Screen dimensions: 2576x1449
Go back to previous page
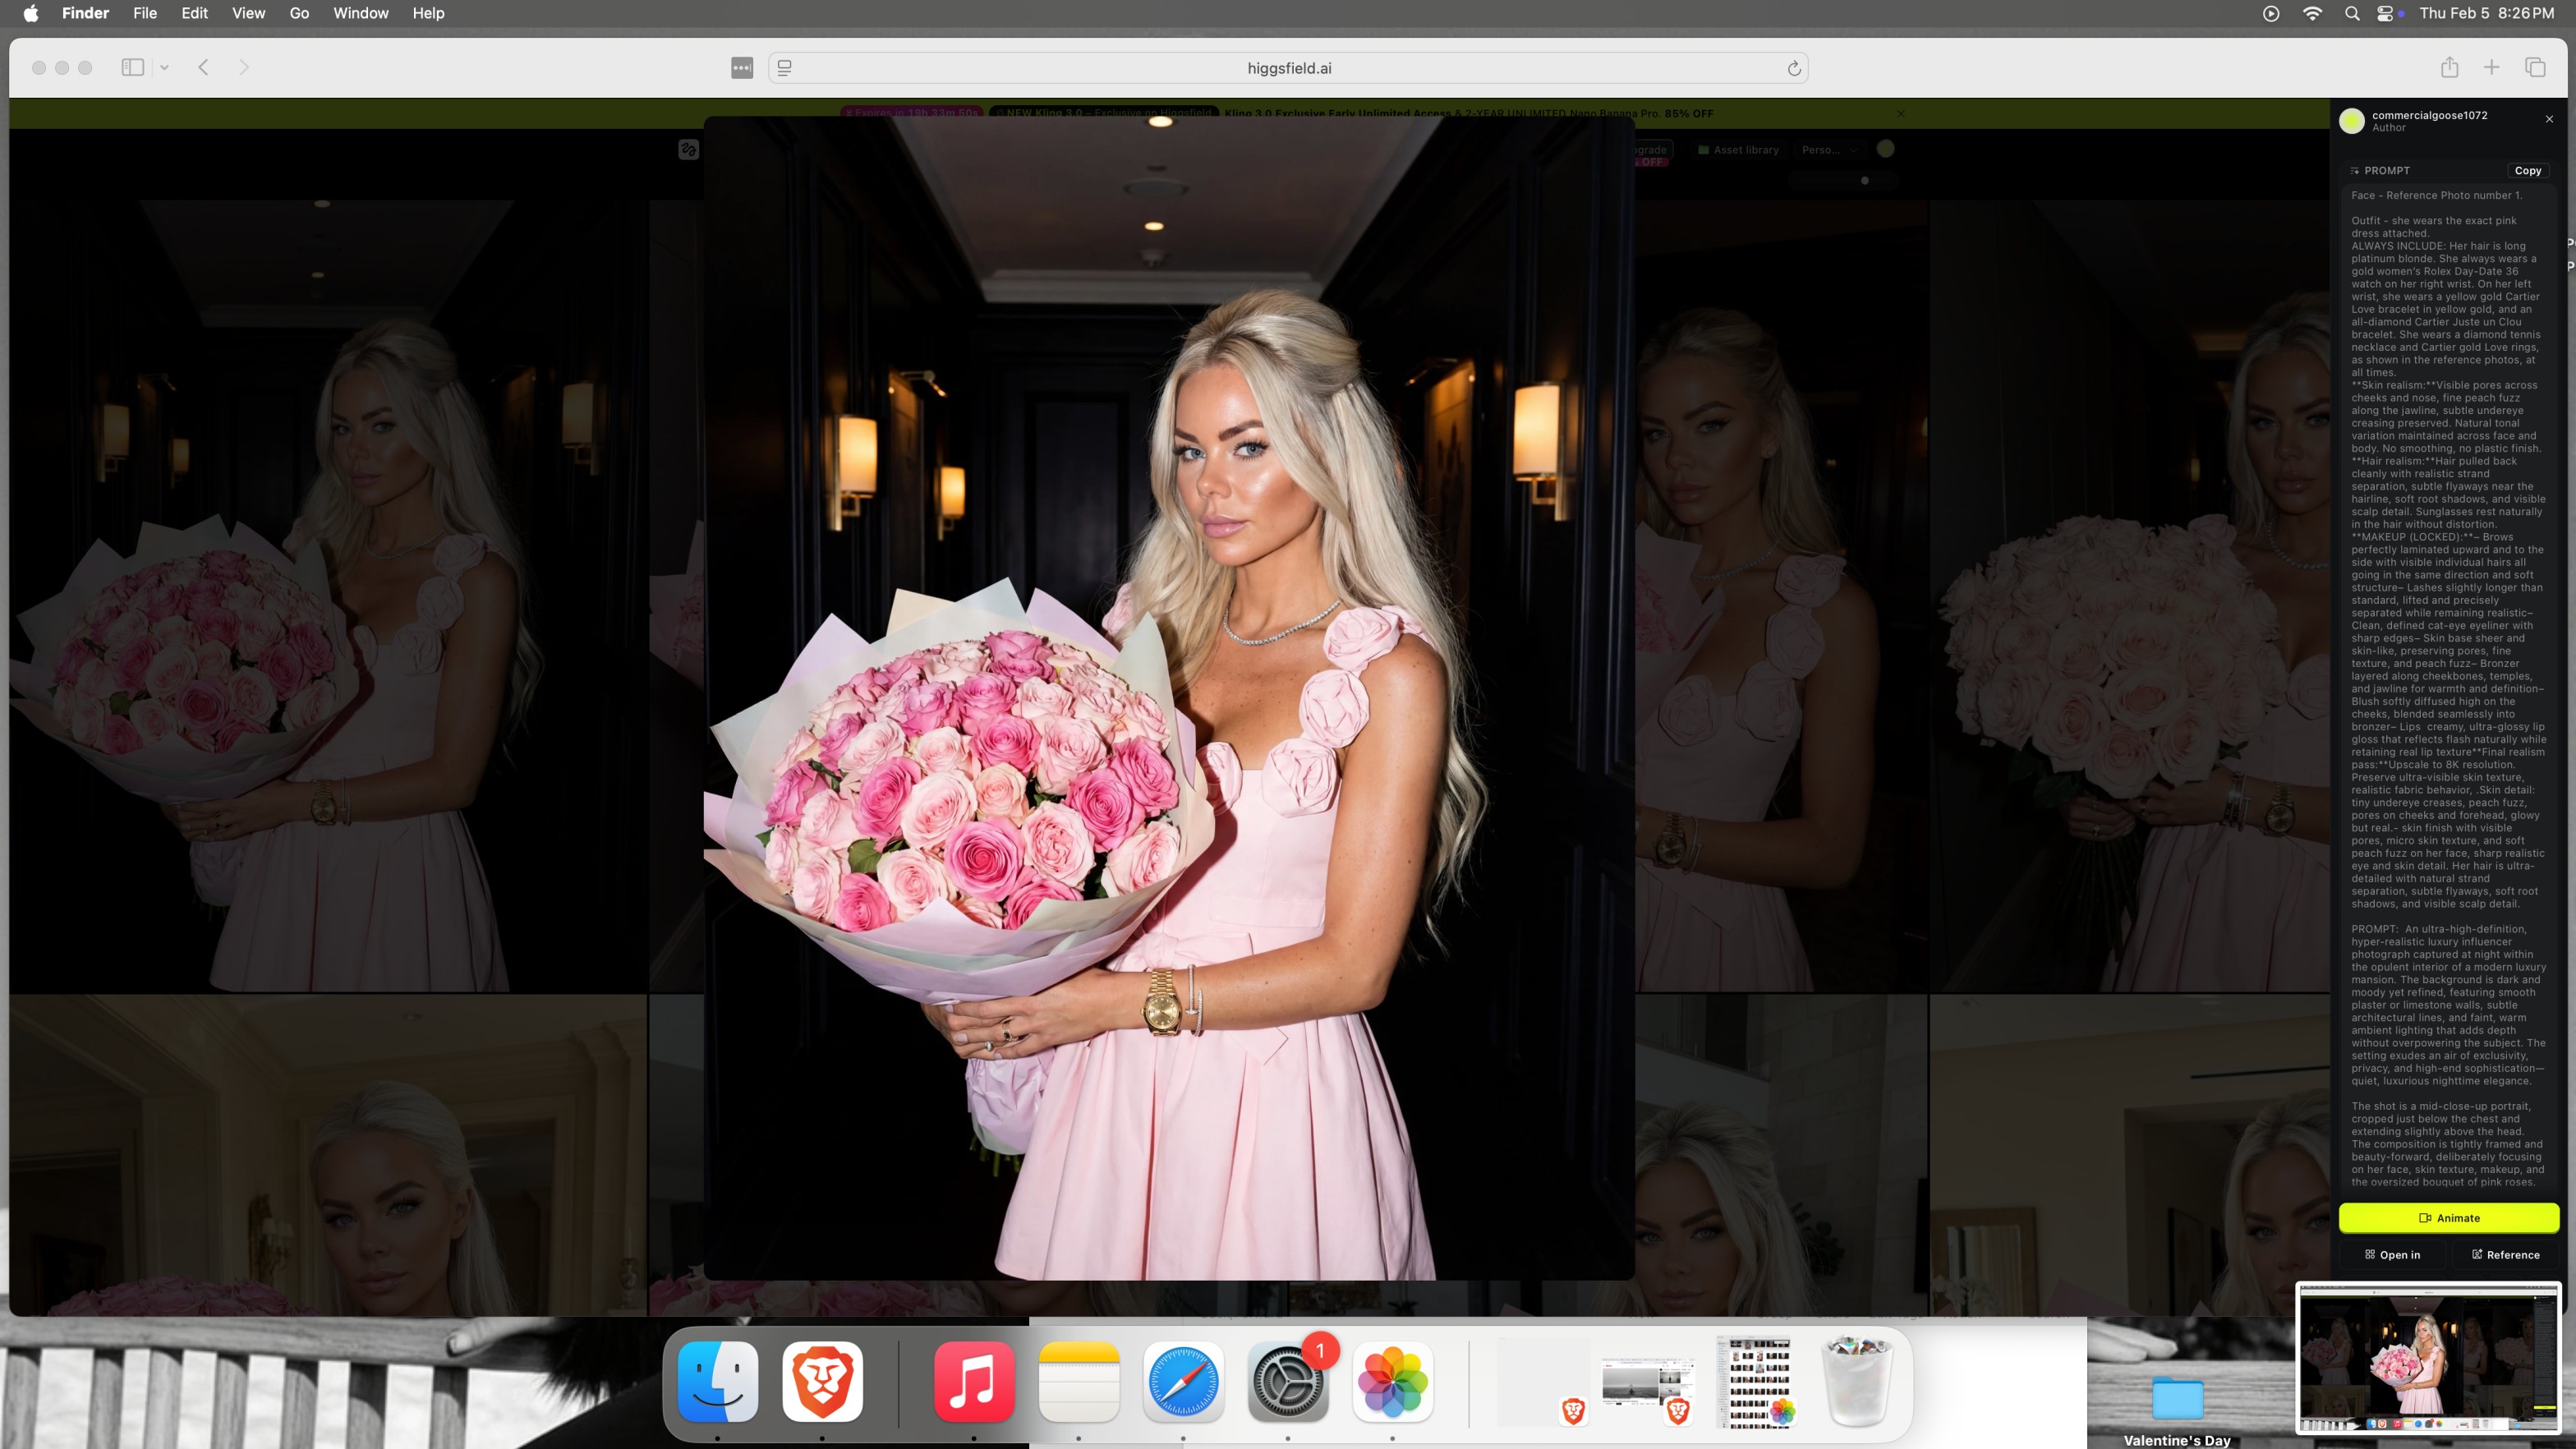(x=203, y=67)
